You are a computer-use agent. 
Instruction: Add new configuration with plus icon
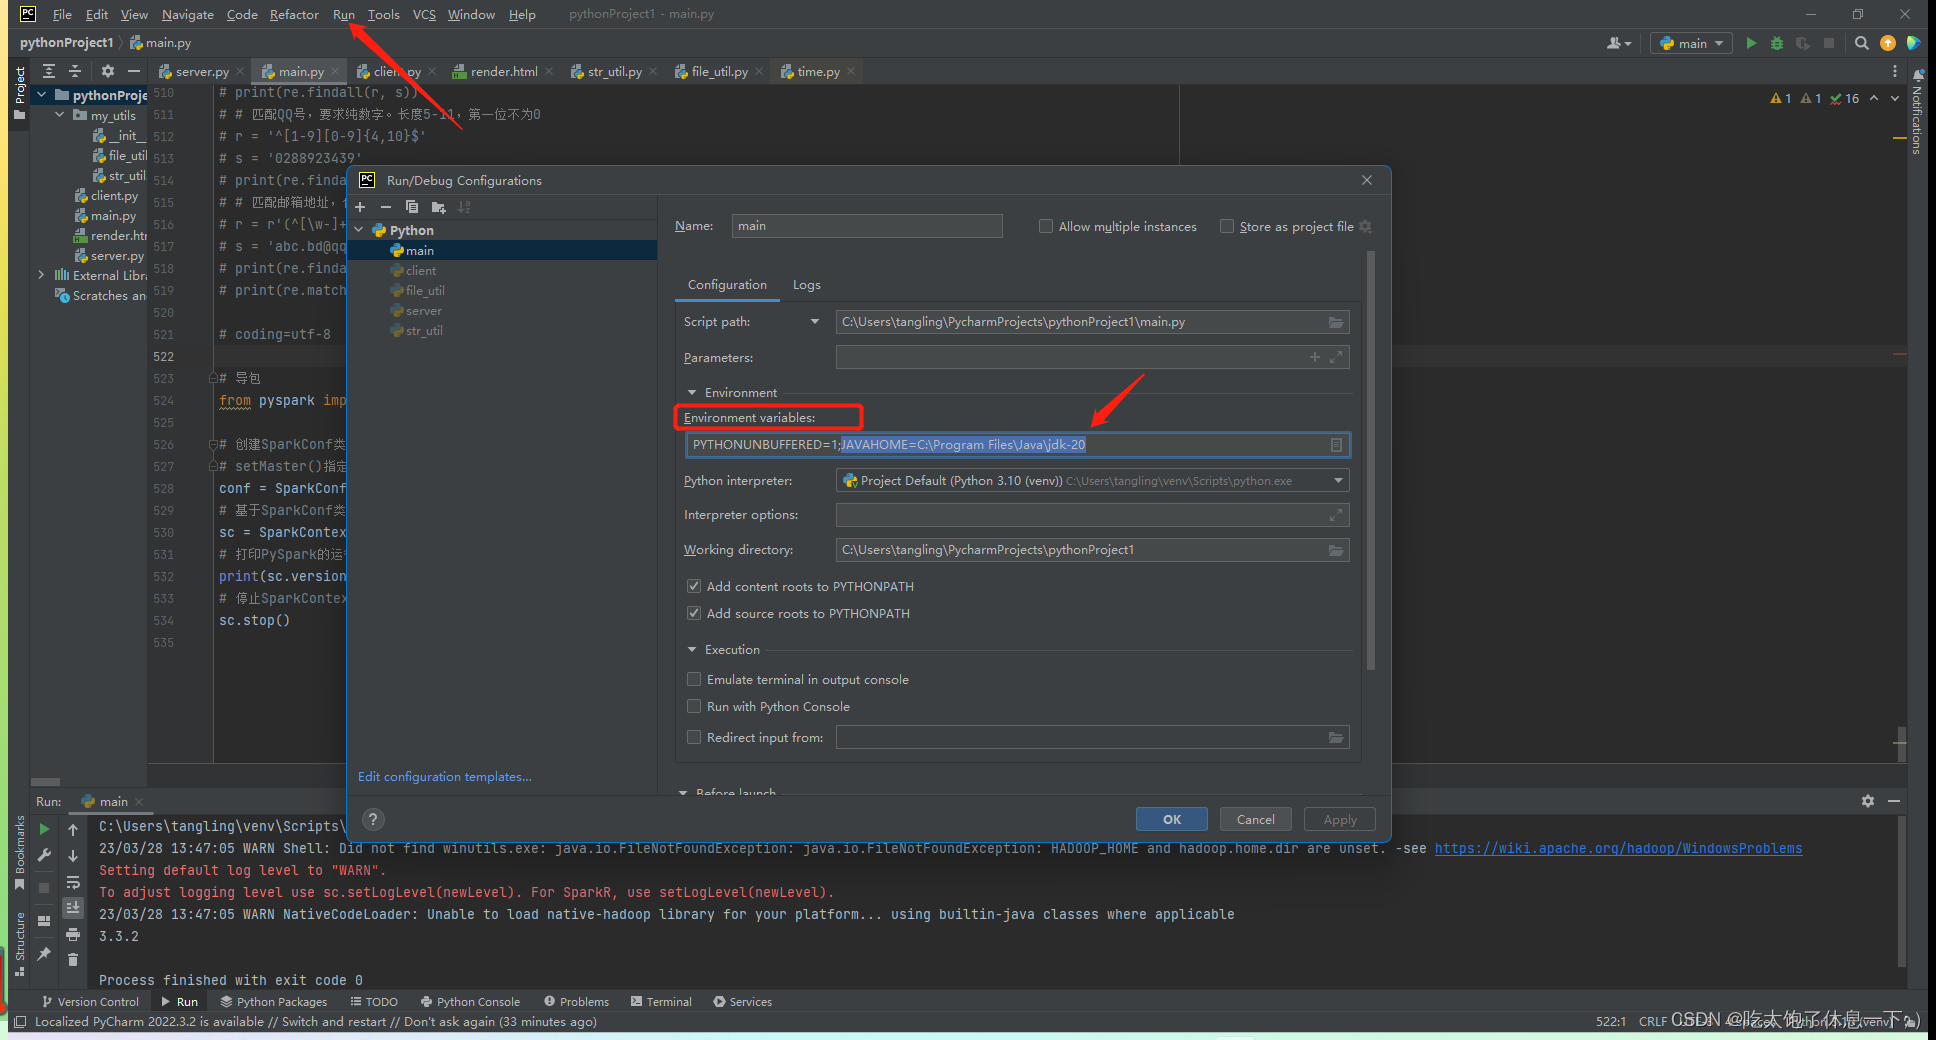(x=361, y=207)
